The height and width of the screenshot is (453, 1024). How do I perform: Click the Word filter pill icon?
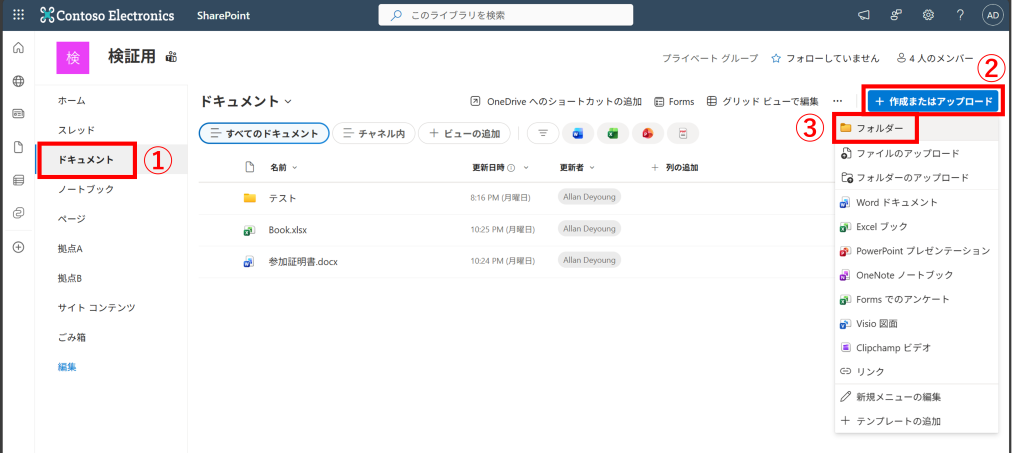pos(578,133)
